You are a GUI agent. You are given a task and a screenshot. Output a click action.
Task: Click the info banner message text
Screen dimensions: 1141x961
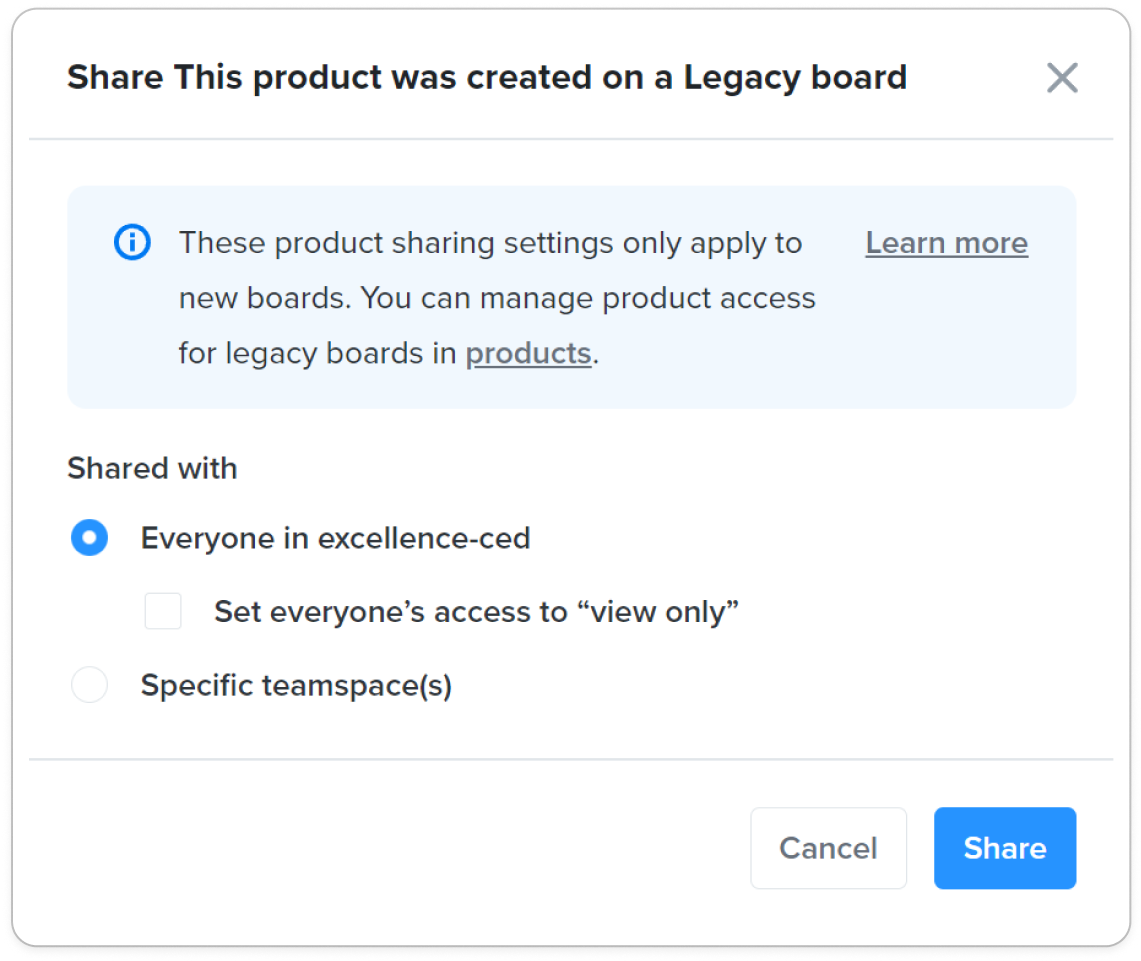coord(497,298)
